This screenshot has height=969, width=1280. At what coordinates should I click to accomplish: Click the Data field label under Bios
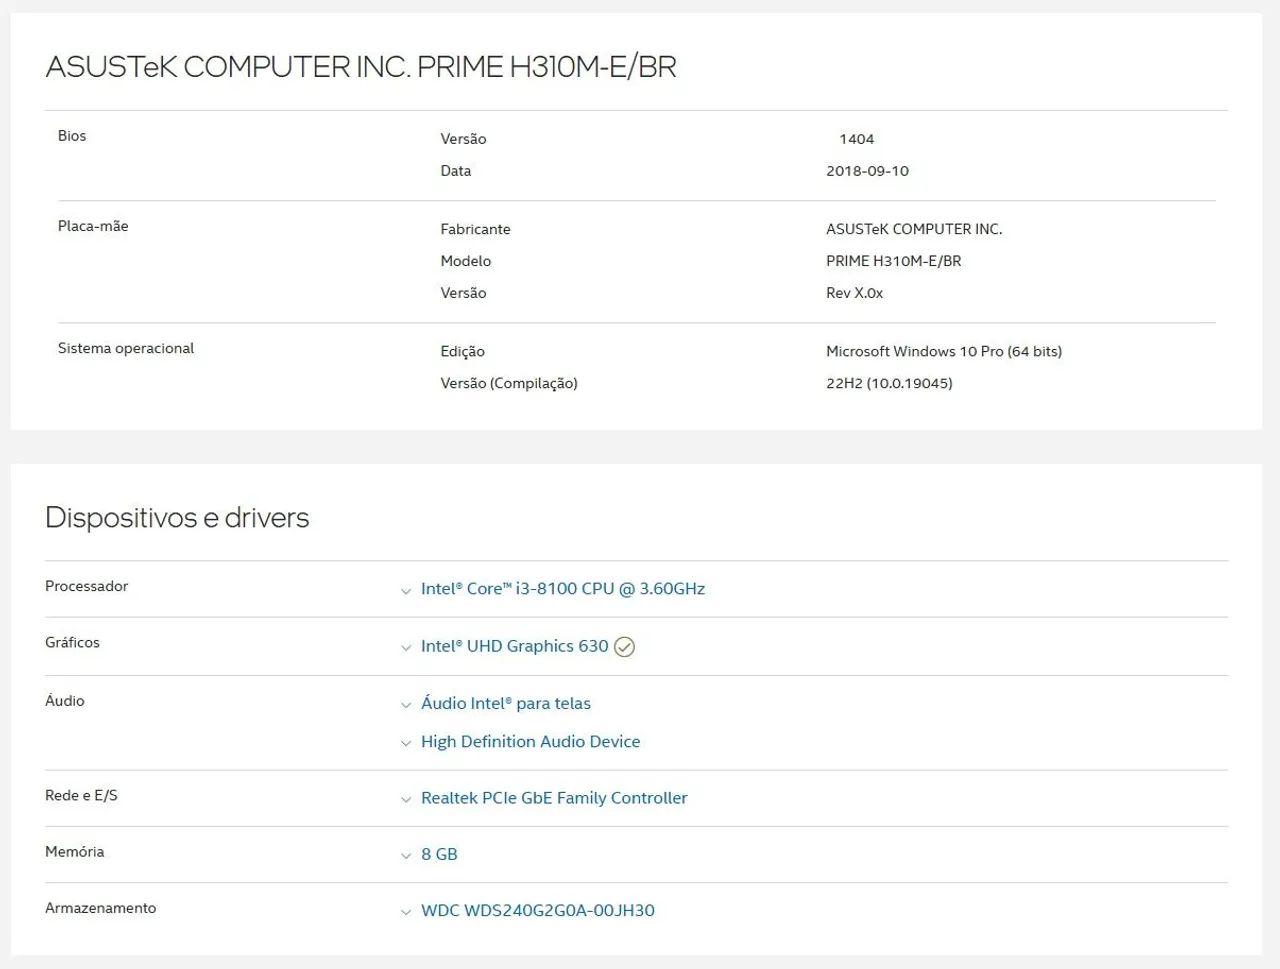pos(456,171)
